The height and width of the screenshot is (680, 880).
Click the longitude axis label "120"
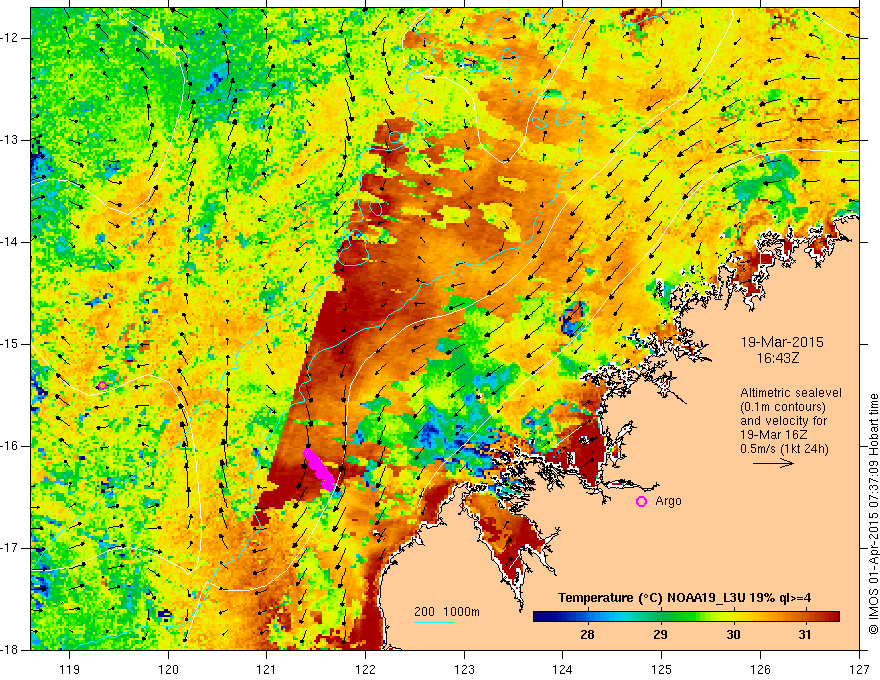pos(168,669)
